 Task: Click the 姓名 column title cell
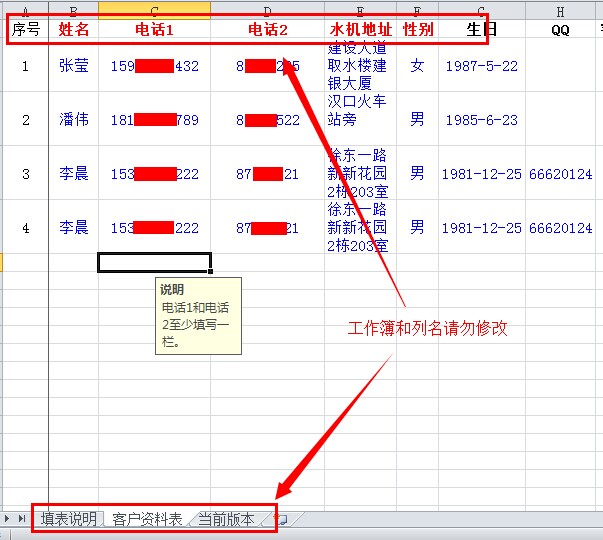[x=73, y=30]
